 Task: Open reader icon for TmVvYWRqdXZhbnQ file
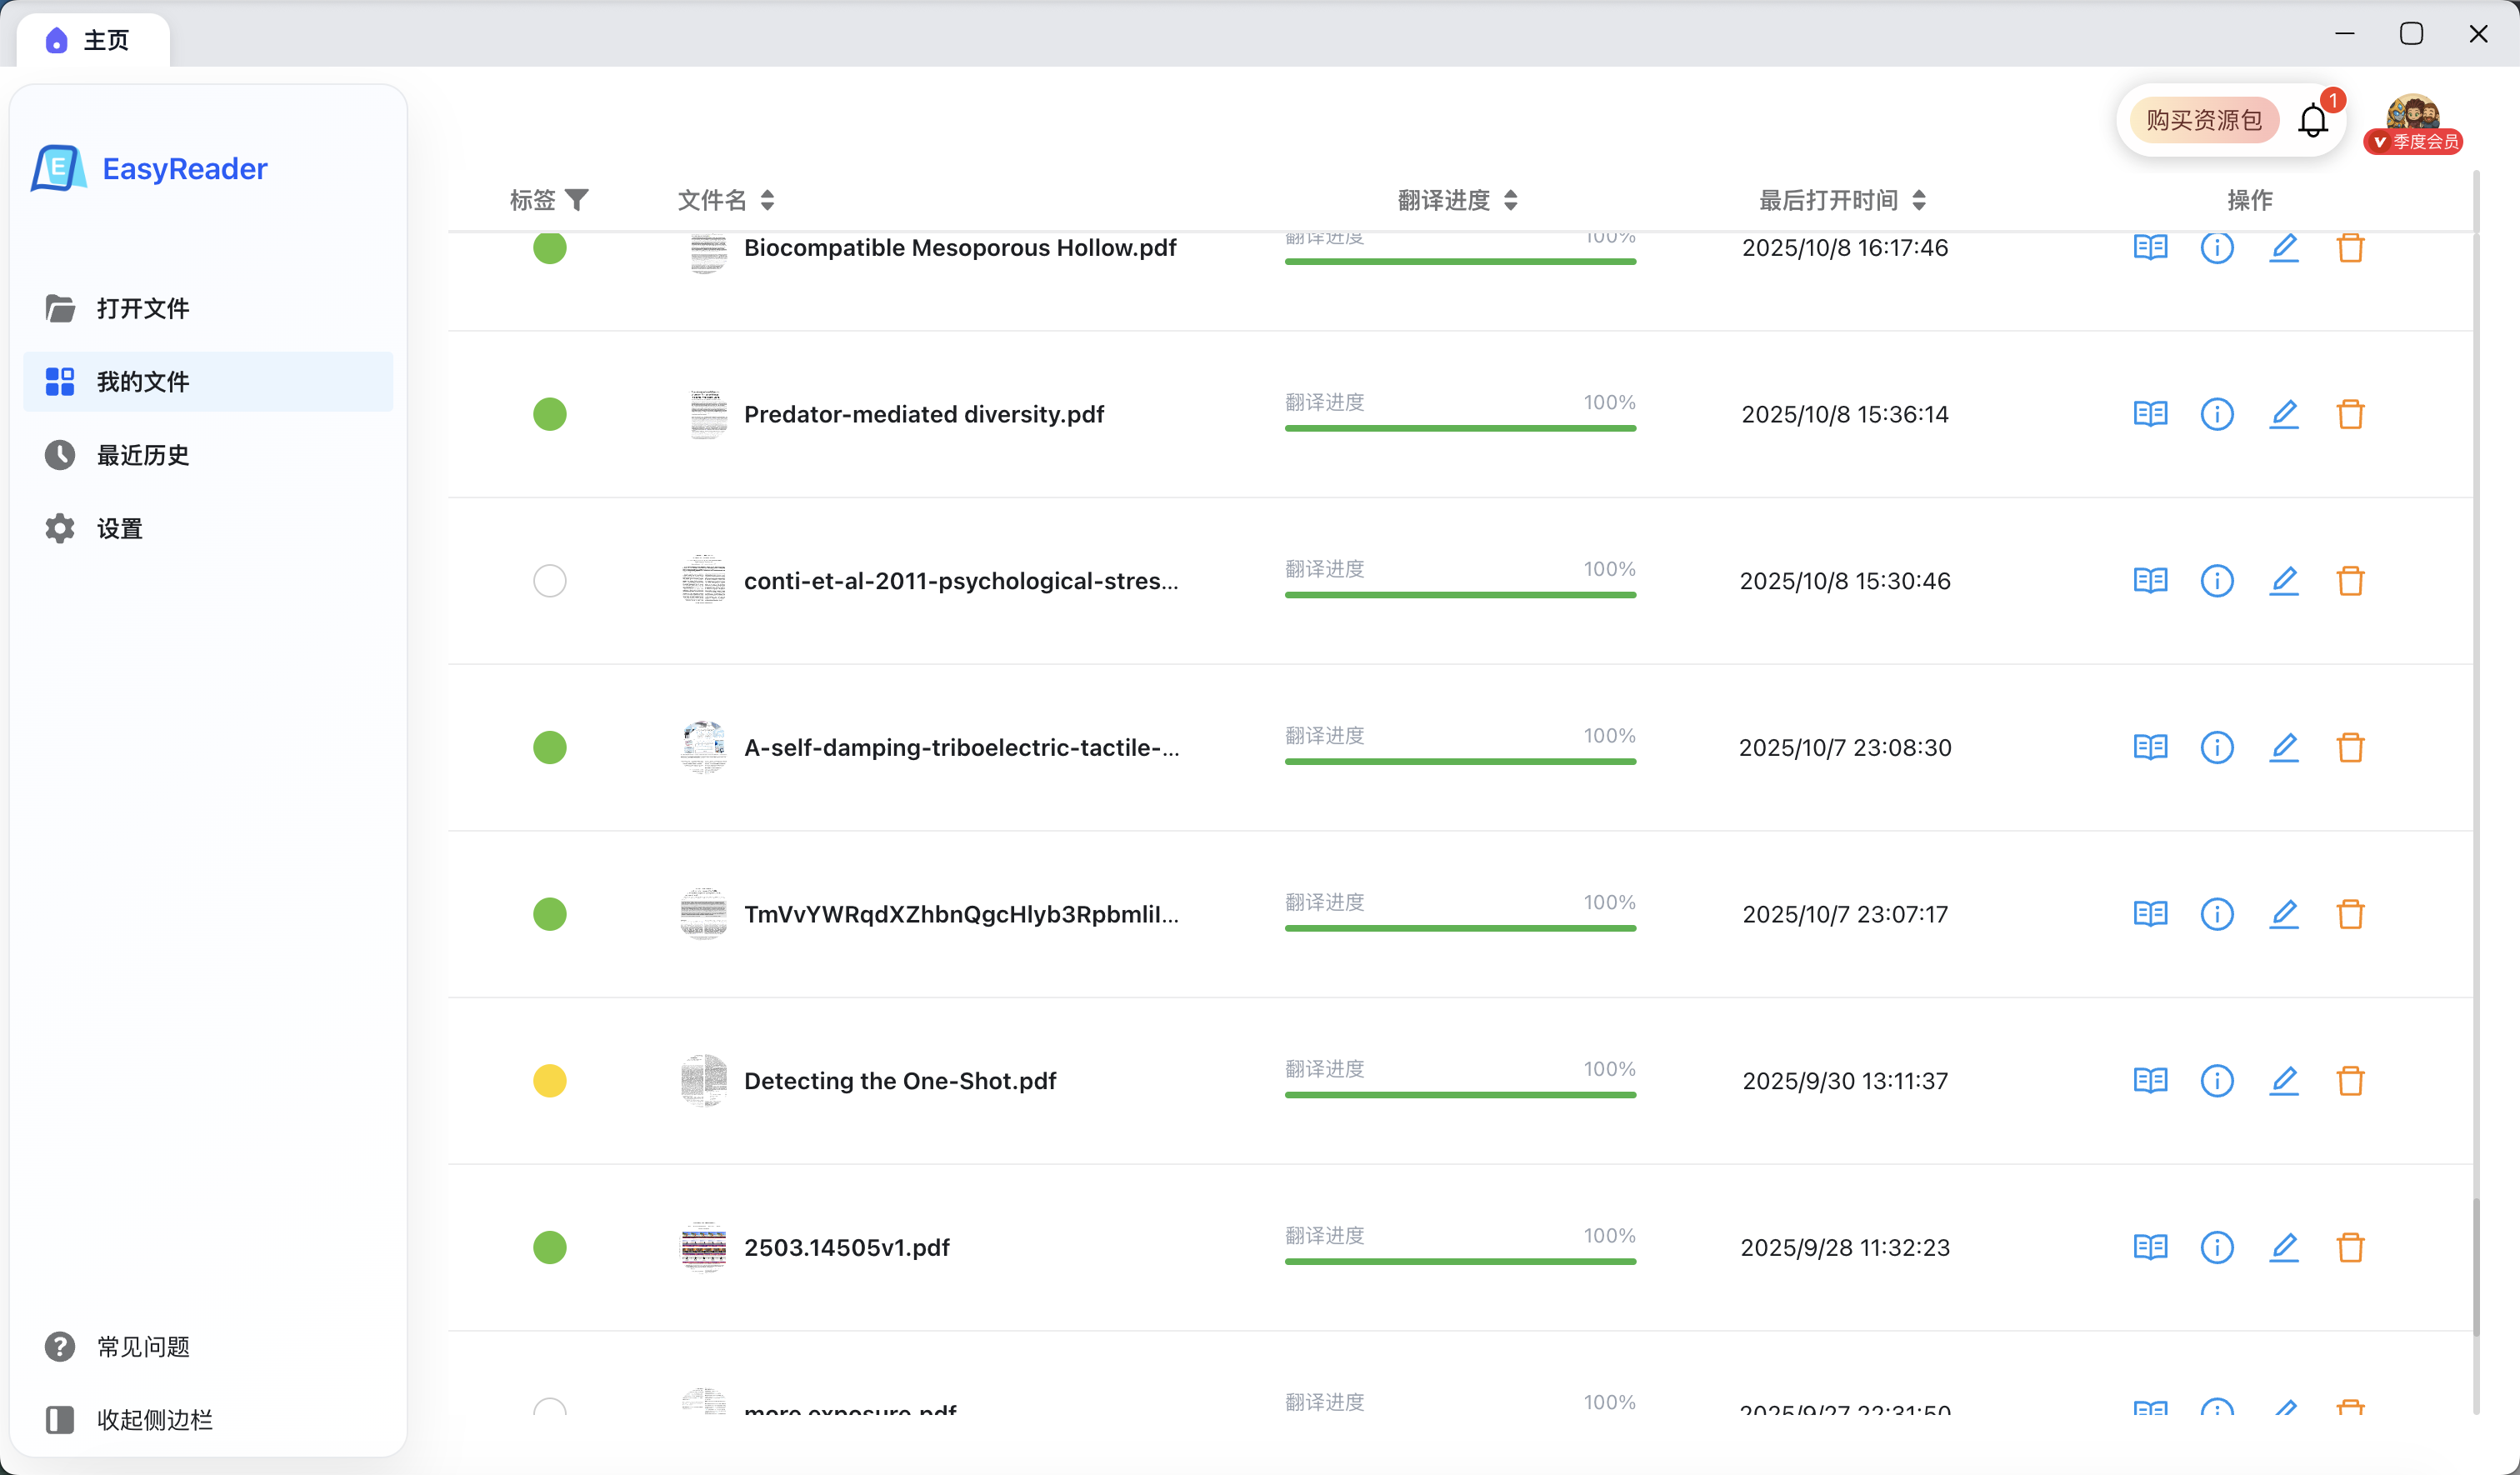(2150, 914)
